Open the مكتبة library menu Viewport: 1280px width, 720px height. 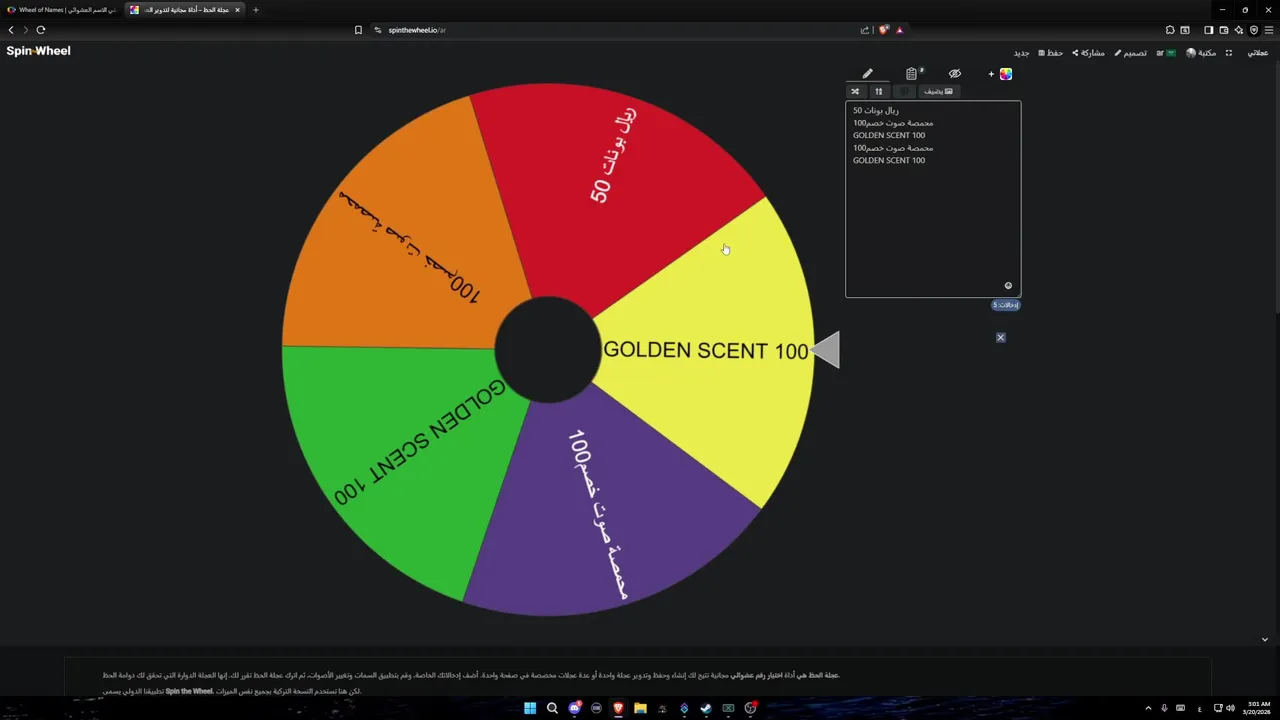click(x=1201, y=53)
